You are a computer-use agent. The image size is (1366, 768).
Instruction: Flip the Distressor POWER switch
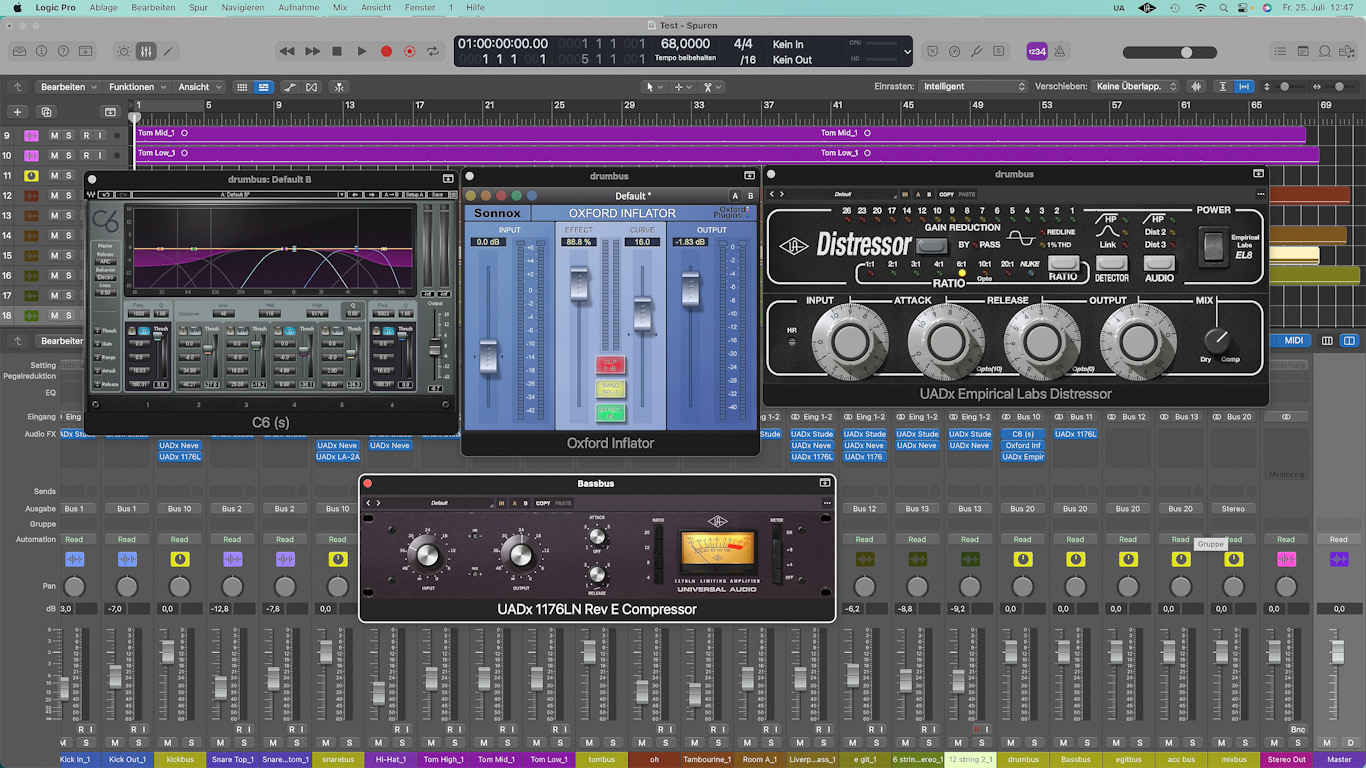[1214, 245]
